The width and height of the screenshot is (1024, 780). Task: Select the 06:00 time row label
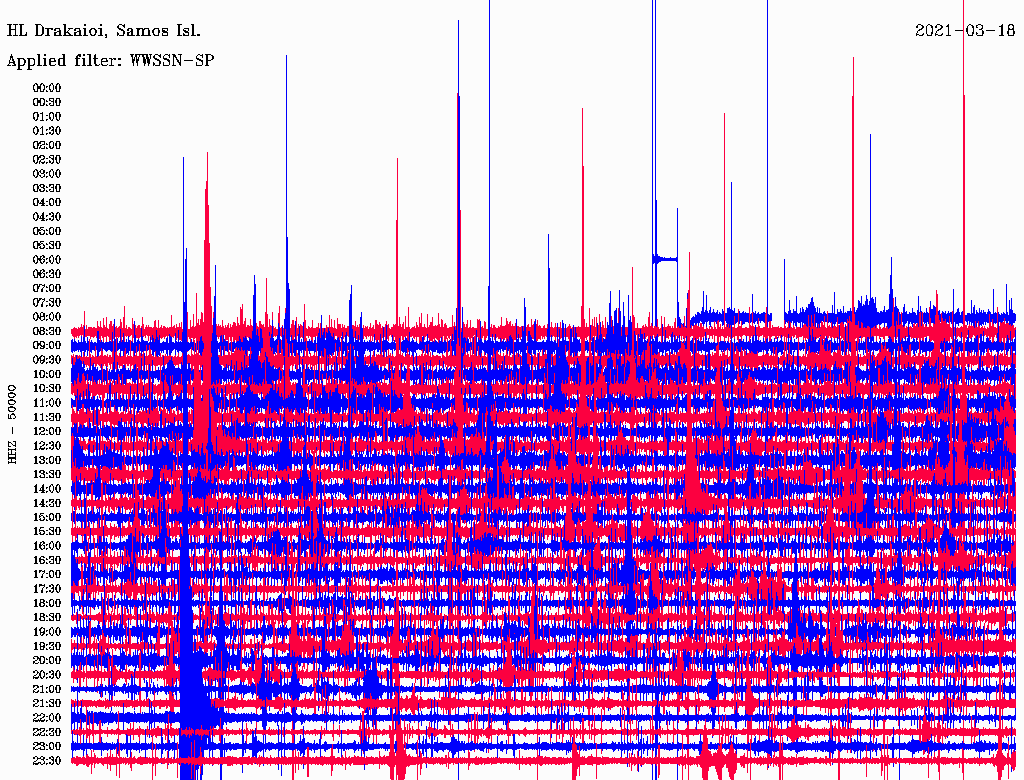47,260
